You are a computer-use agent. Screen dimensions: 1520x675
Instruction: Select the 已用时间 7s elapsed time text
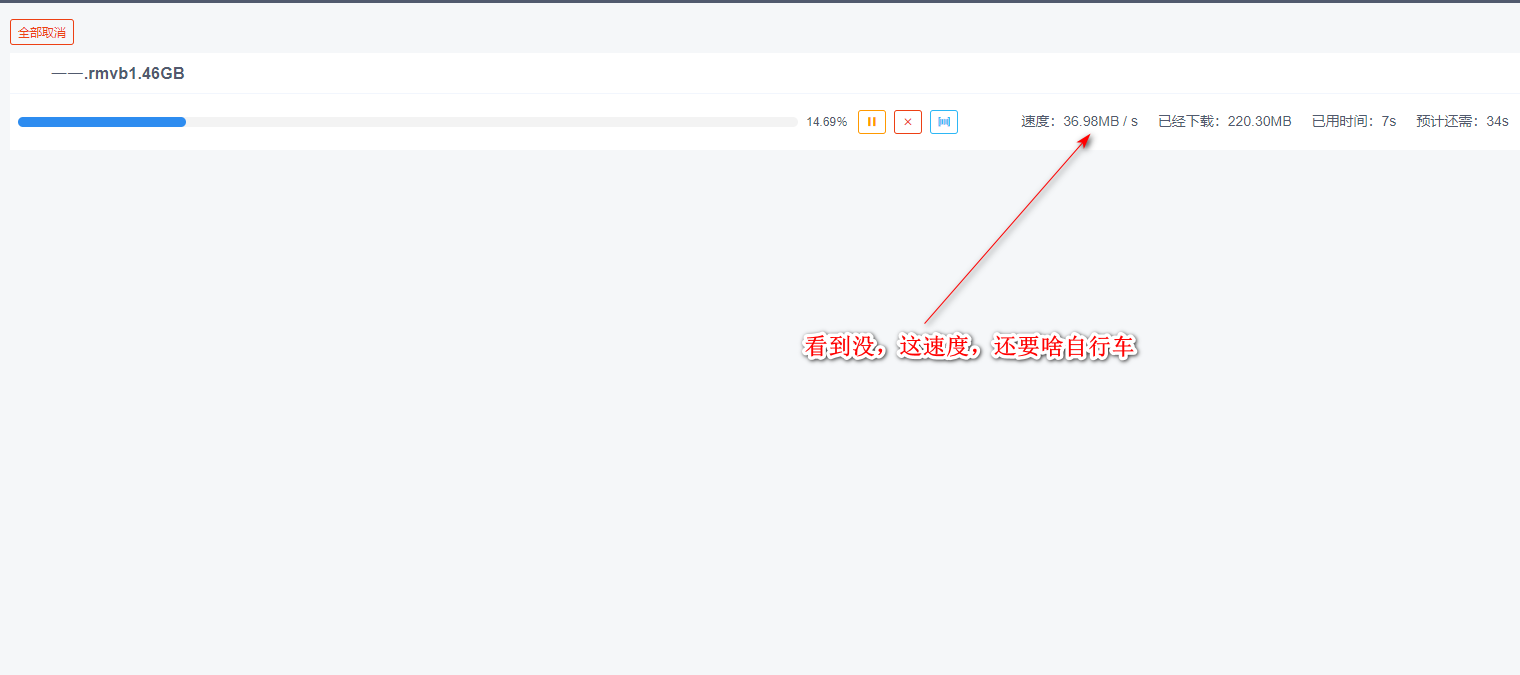[1353, 120]
